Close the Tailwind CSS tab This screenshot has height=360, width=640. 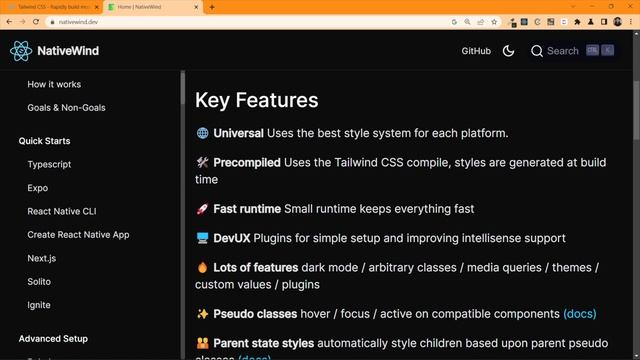pyautogui.click(x=97, y=7)
